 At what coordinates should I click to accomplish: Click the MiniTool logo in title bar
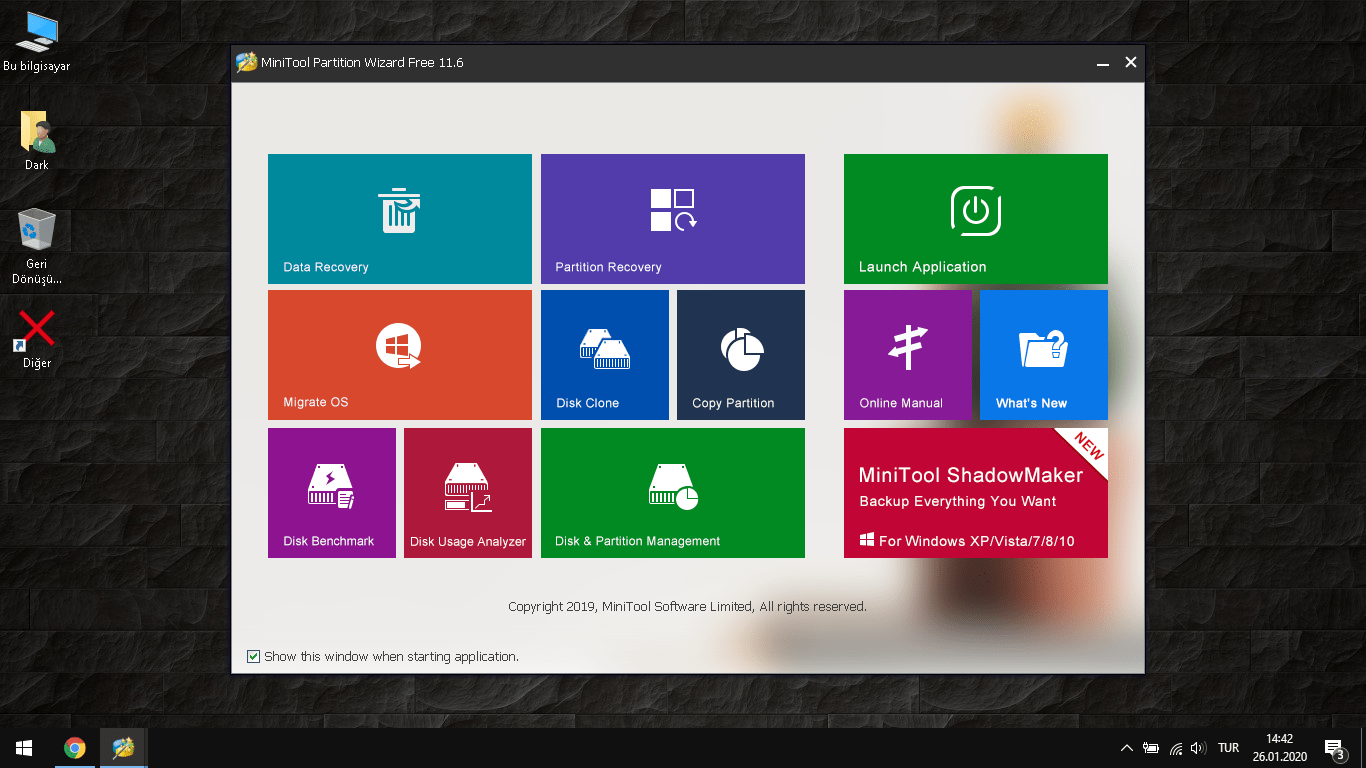(x=246, y=63)
